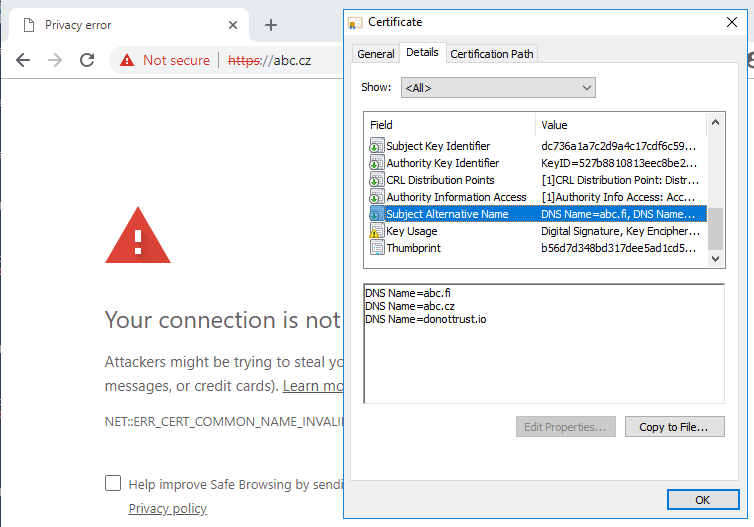Open a new browser tab with plus

(x=271, y=25)
